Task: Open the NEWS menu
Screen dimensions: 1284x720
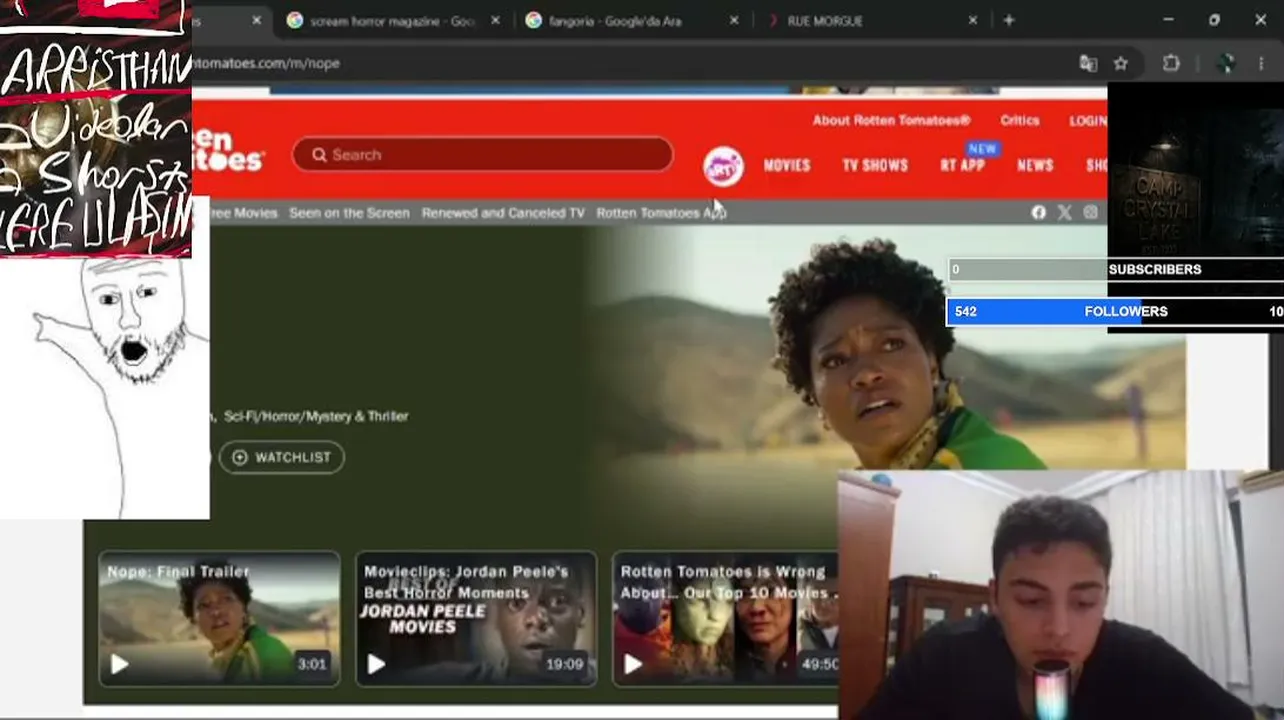Action: (x=1035, y=166)
